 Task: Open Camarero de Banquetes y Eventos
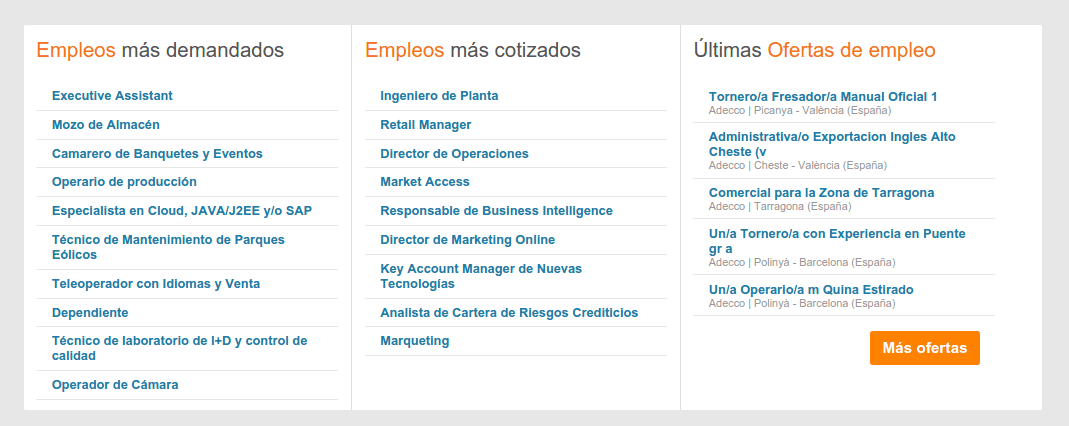tap(157, 154)
